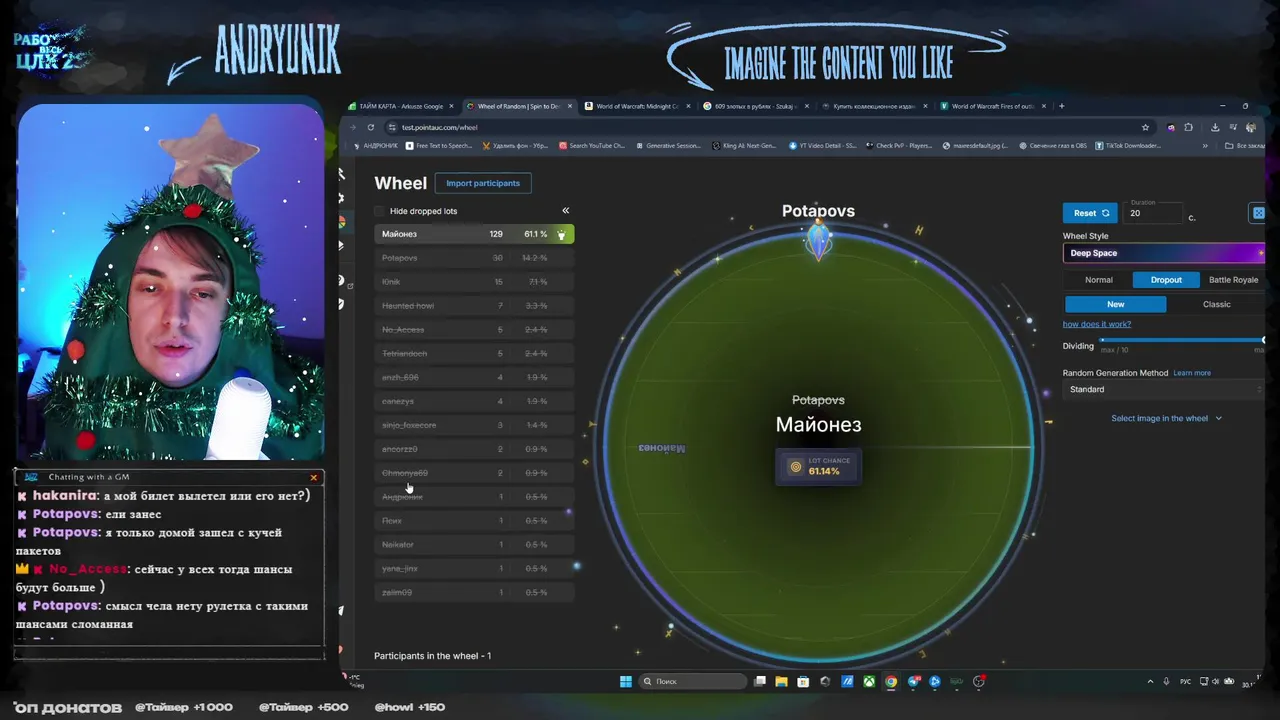Expand the system tray hidden icons

click(1150, 681)
